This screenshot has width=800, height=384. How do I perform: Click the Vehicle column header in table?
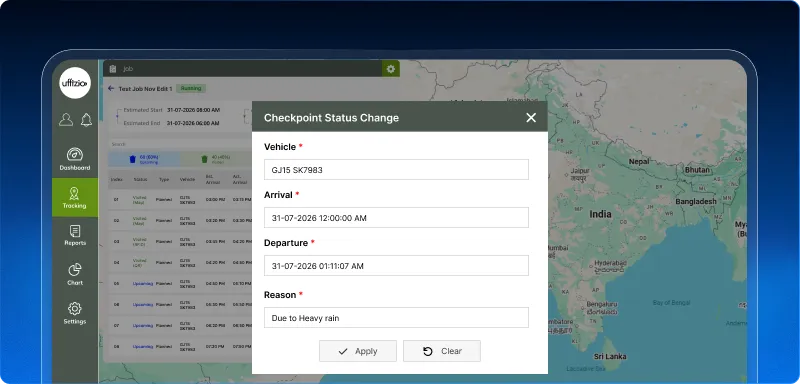(187, 180)
